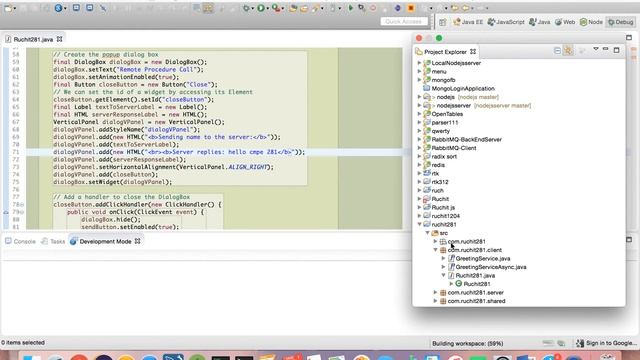Open the Console tab

(20, 241)
